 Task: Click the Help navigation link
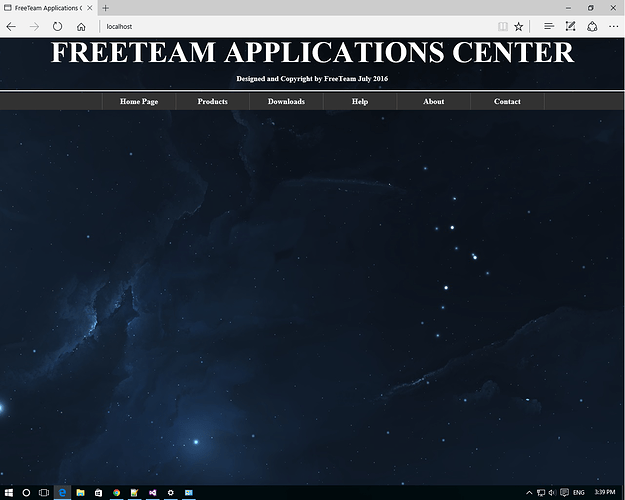[x=360, y=101]
